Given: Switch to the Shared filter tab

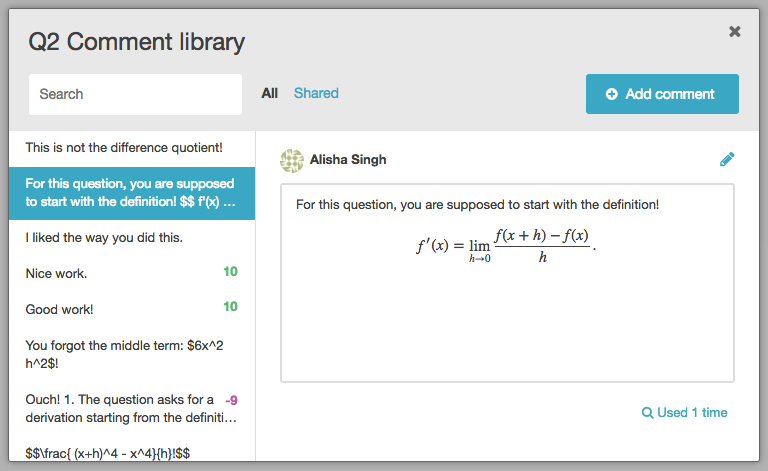Looking at the screenshot, I should [x=316, y=93].
